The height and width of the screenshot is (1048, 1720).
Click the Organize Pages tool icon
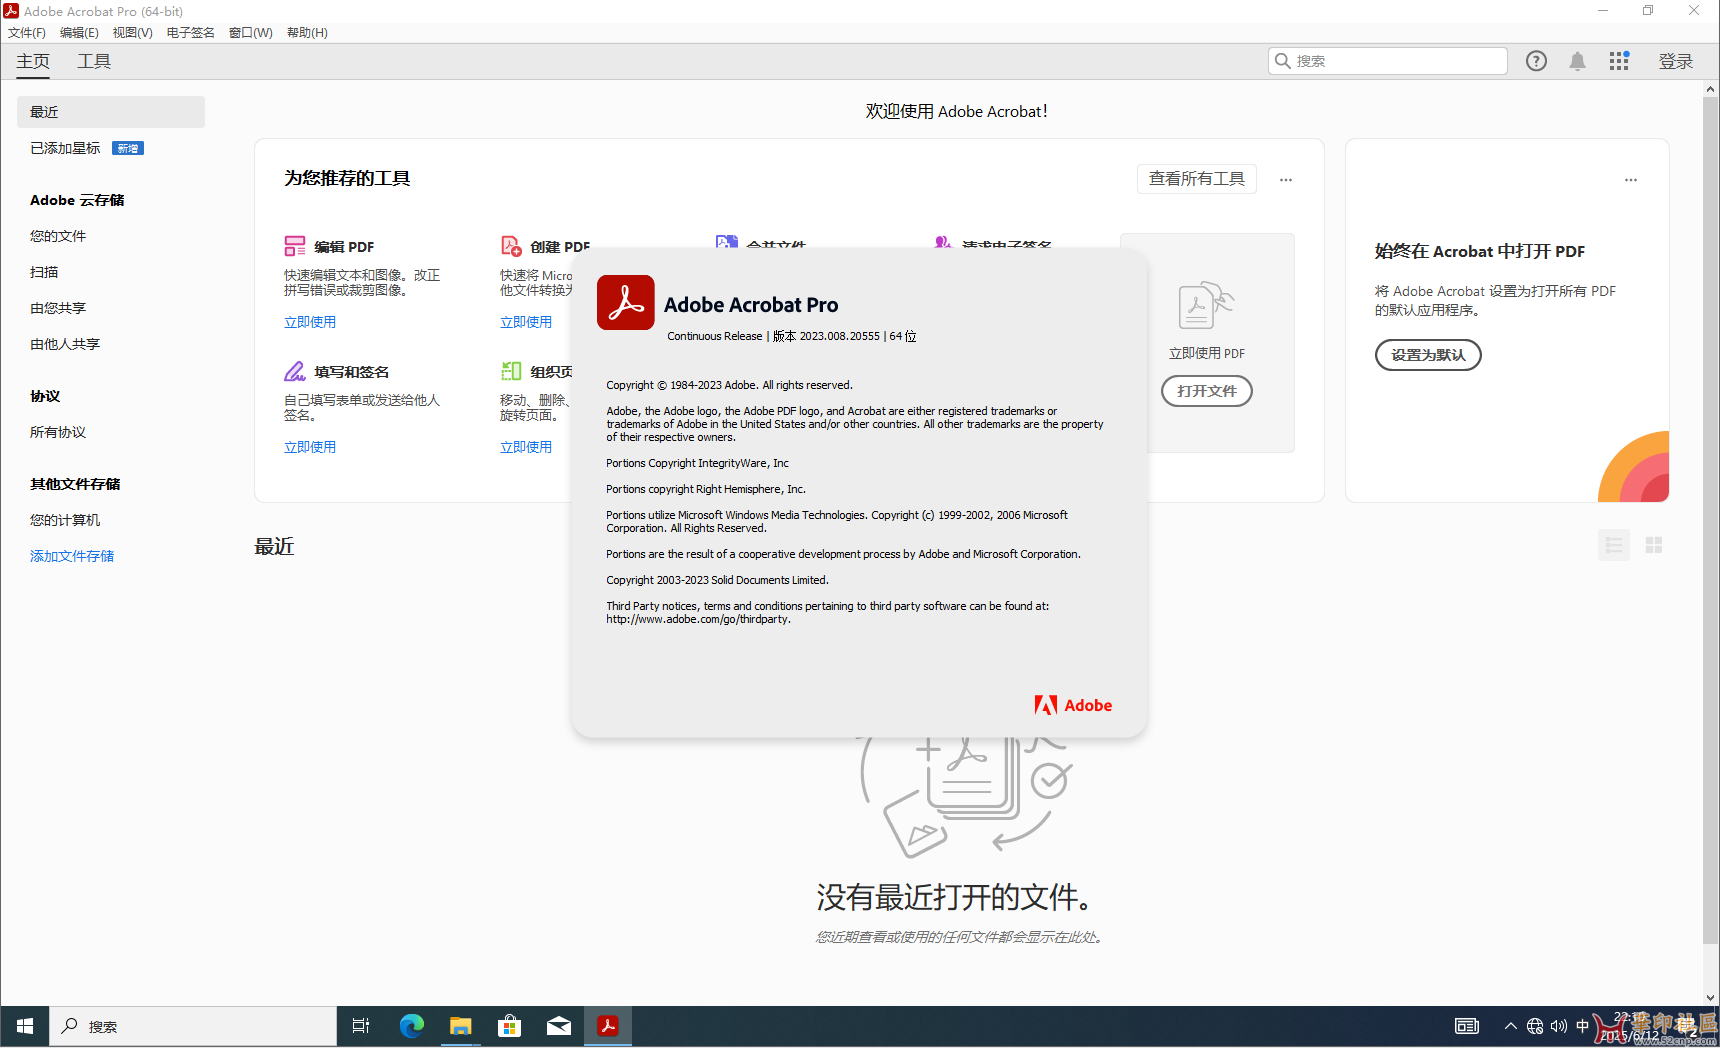511,371
